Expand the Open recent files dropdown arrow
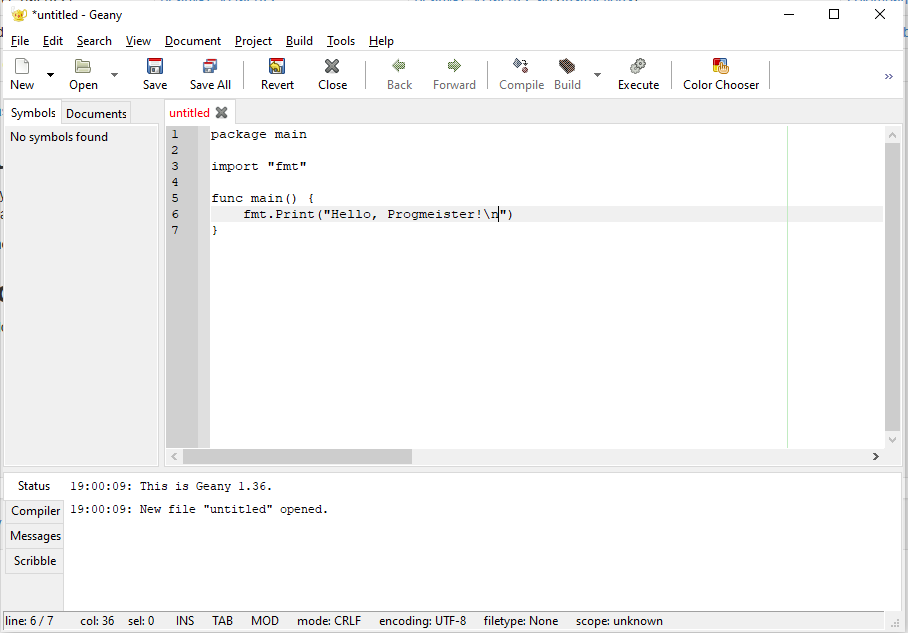This screenshot has height=633, width=908. click(x=115, y=75)
